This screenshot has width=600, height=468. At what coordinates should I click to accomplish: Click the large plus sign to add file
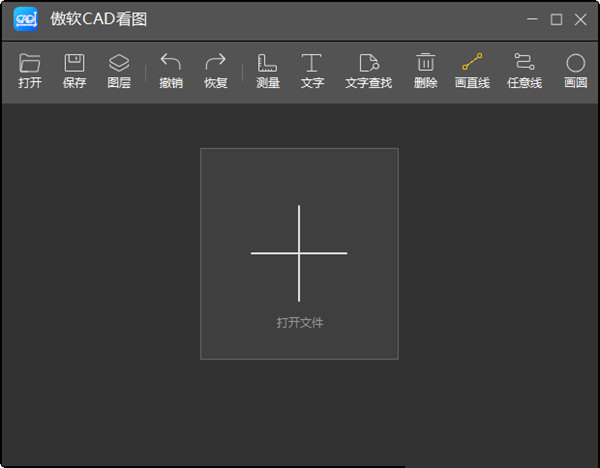[299, 253]
